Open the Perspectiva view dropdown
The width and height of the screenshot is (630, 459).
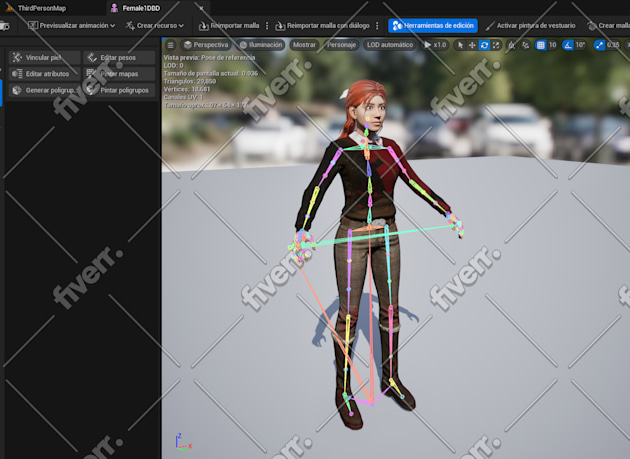point(206,45)
